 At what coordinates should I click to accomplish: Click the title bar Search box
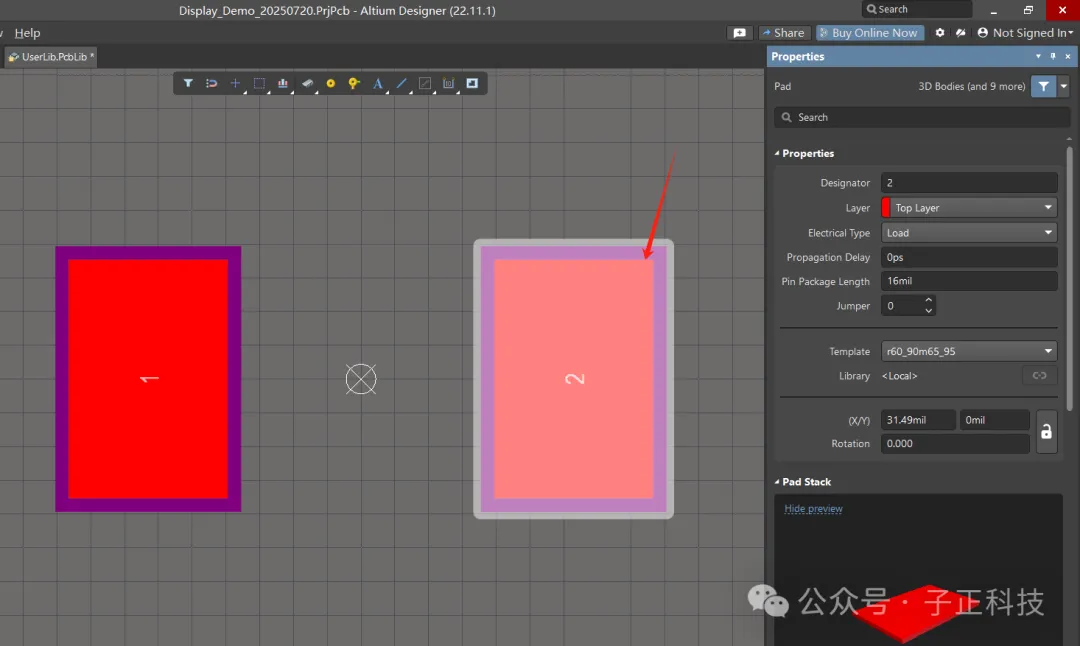pyautogui.click(x=916, y=9)
